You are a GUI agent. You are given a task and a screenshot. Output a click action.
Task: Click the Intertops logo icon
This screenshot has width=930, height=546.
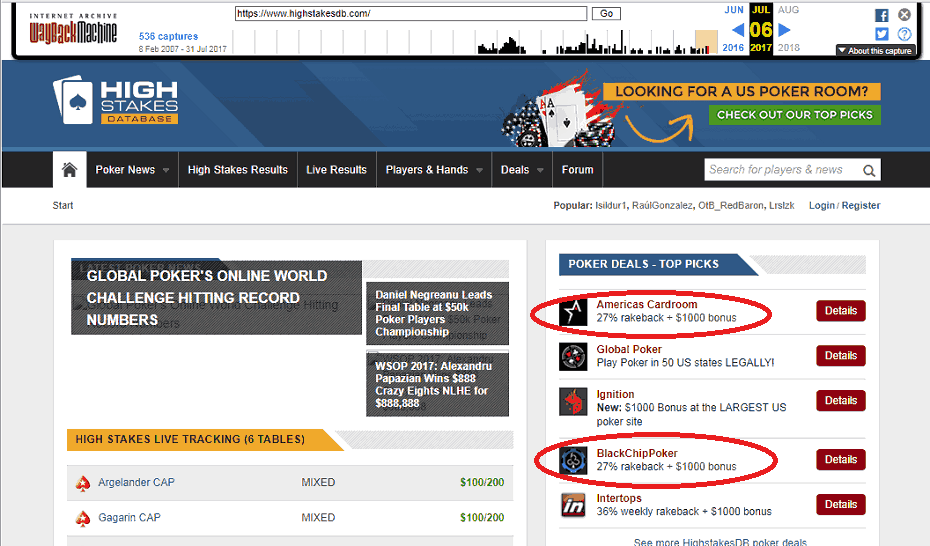click(573, 505)
